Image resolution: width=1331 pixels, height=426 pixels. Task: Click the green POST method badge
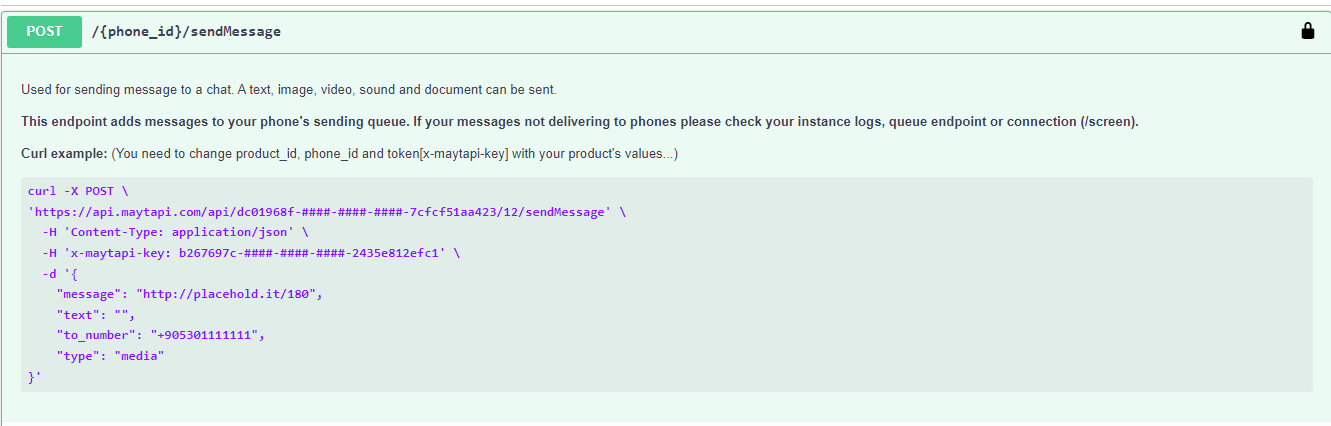(x=44, y=31)
